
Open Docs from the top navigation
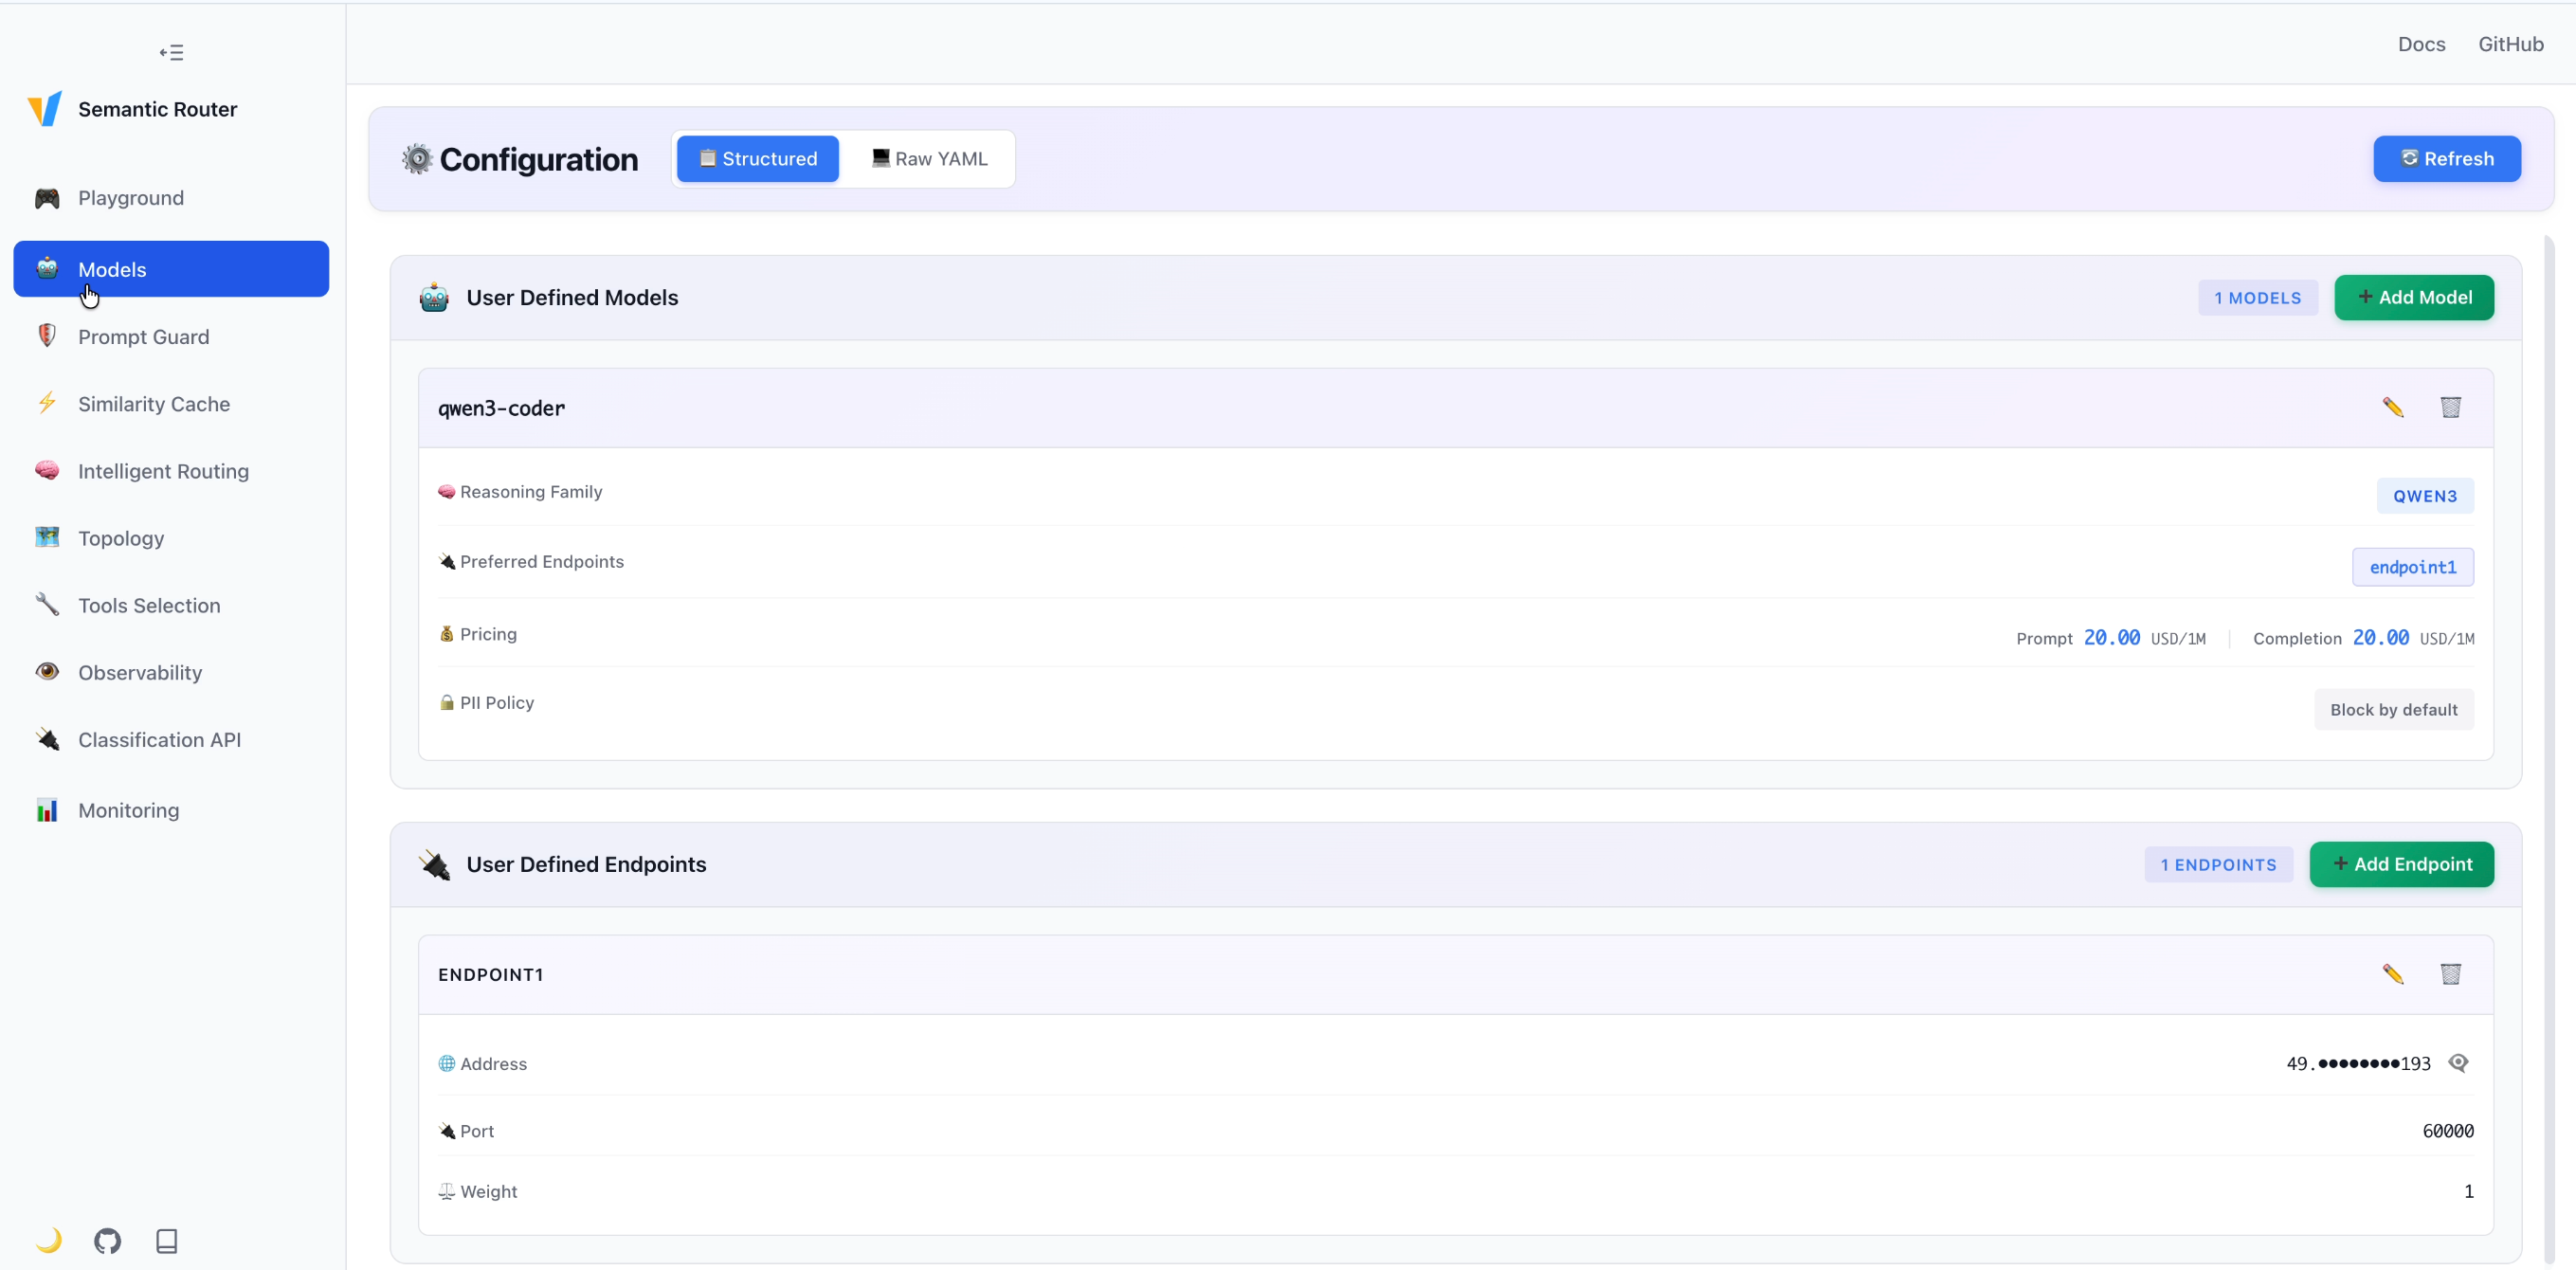point(2421,44)
